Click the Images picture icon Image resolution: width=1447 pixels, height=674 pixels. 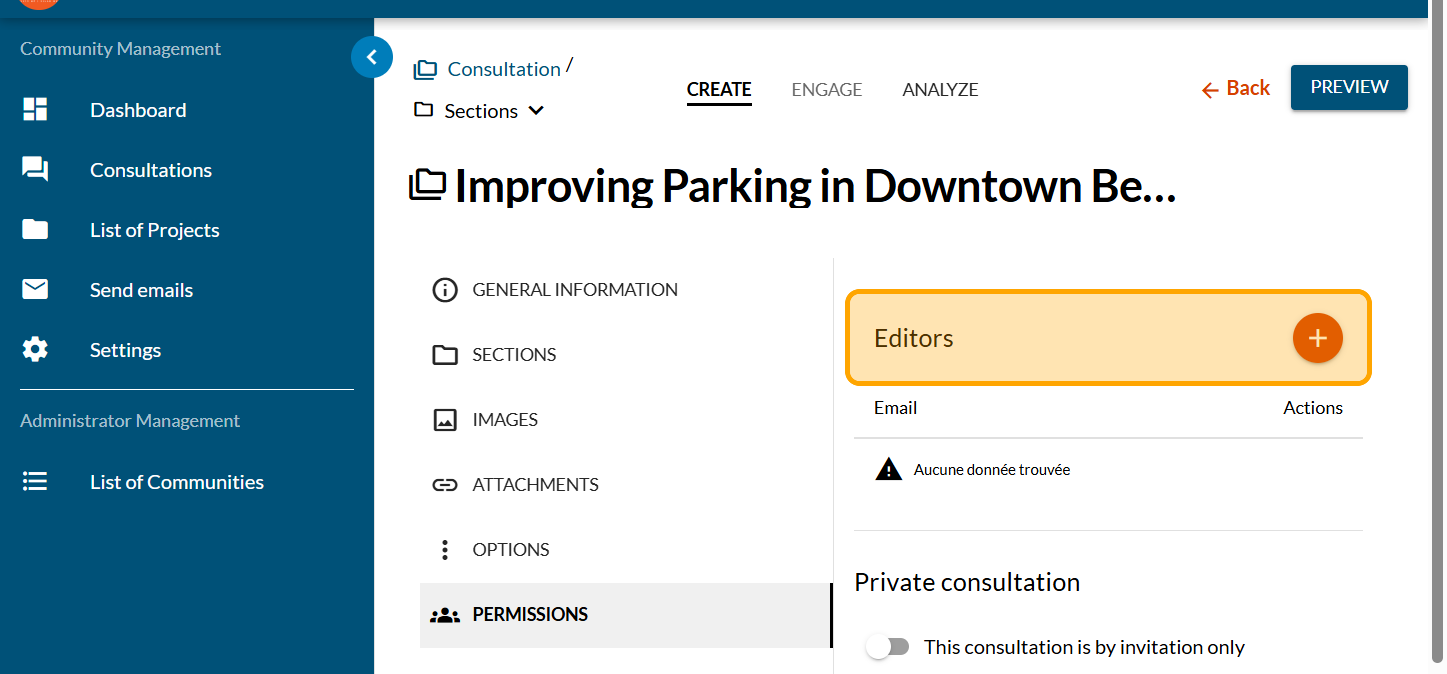[445, 420]
